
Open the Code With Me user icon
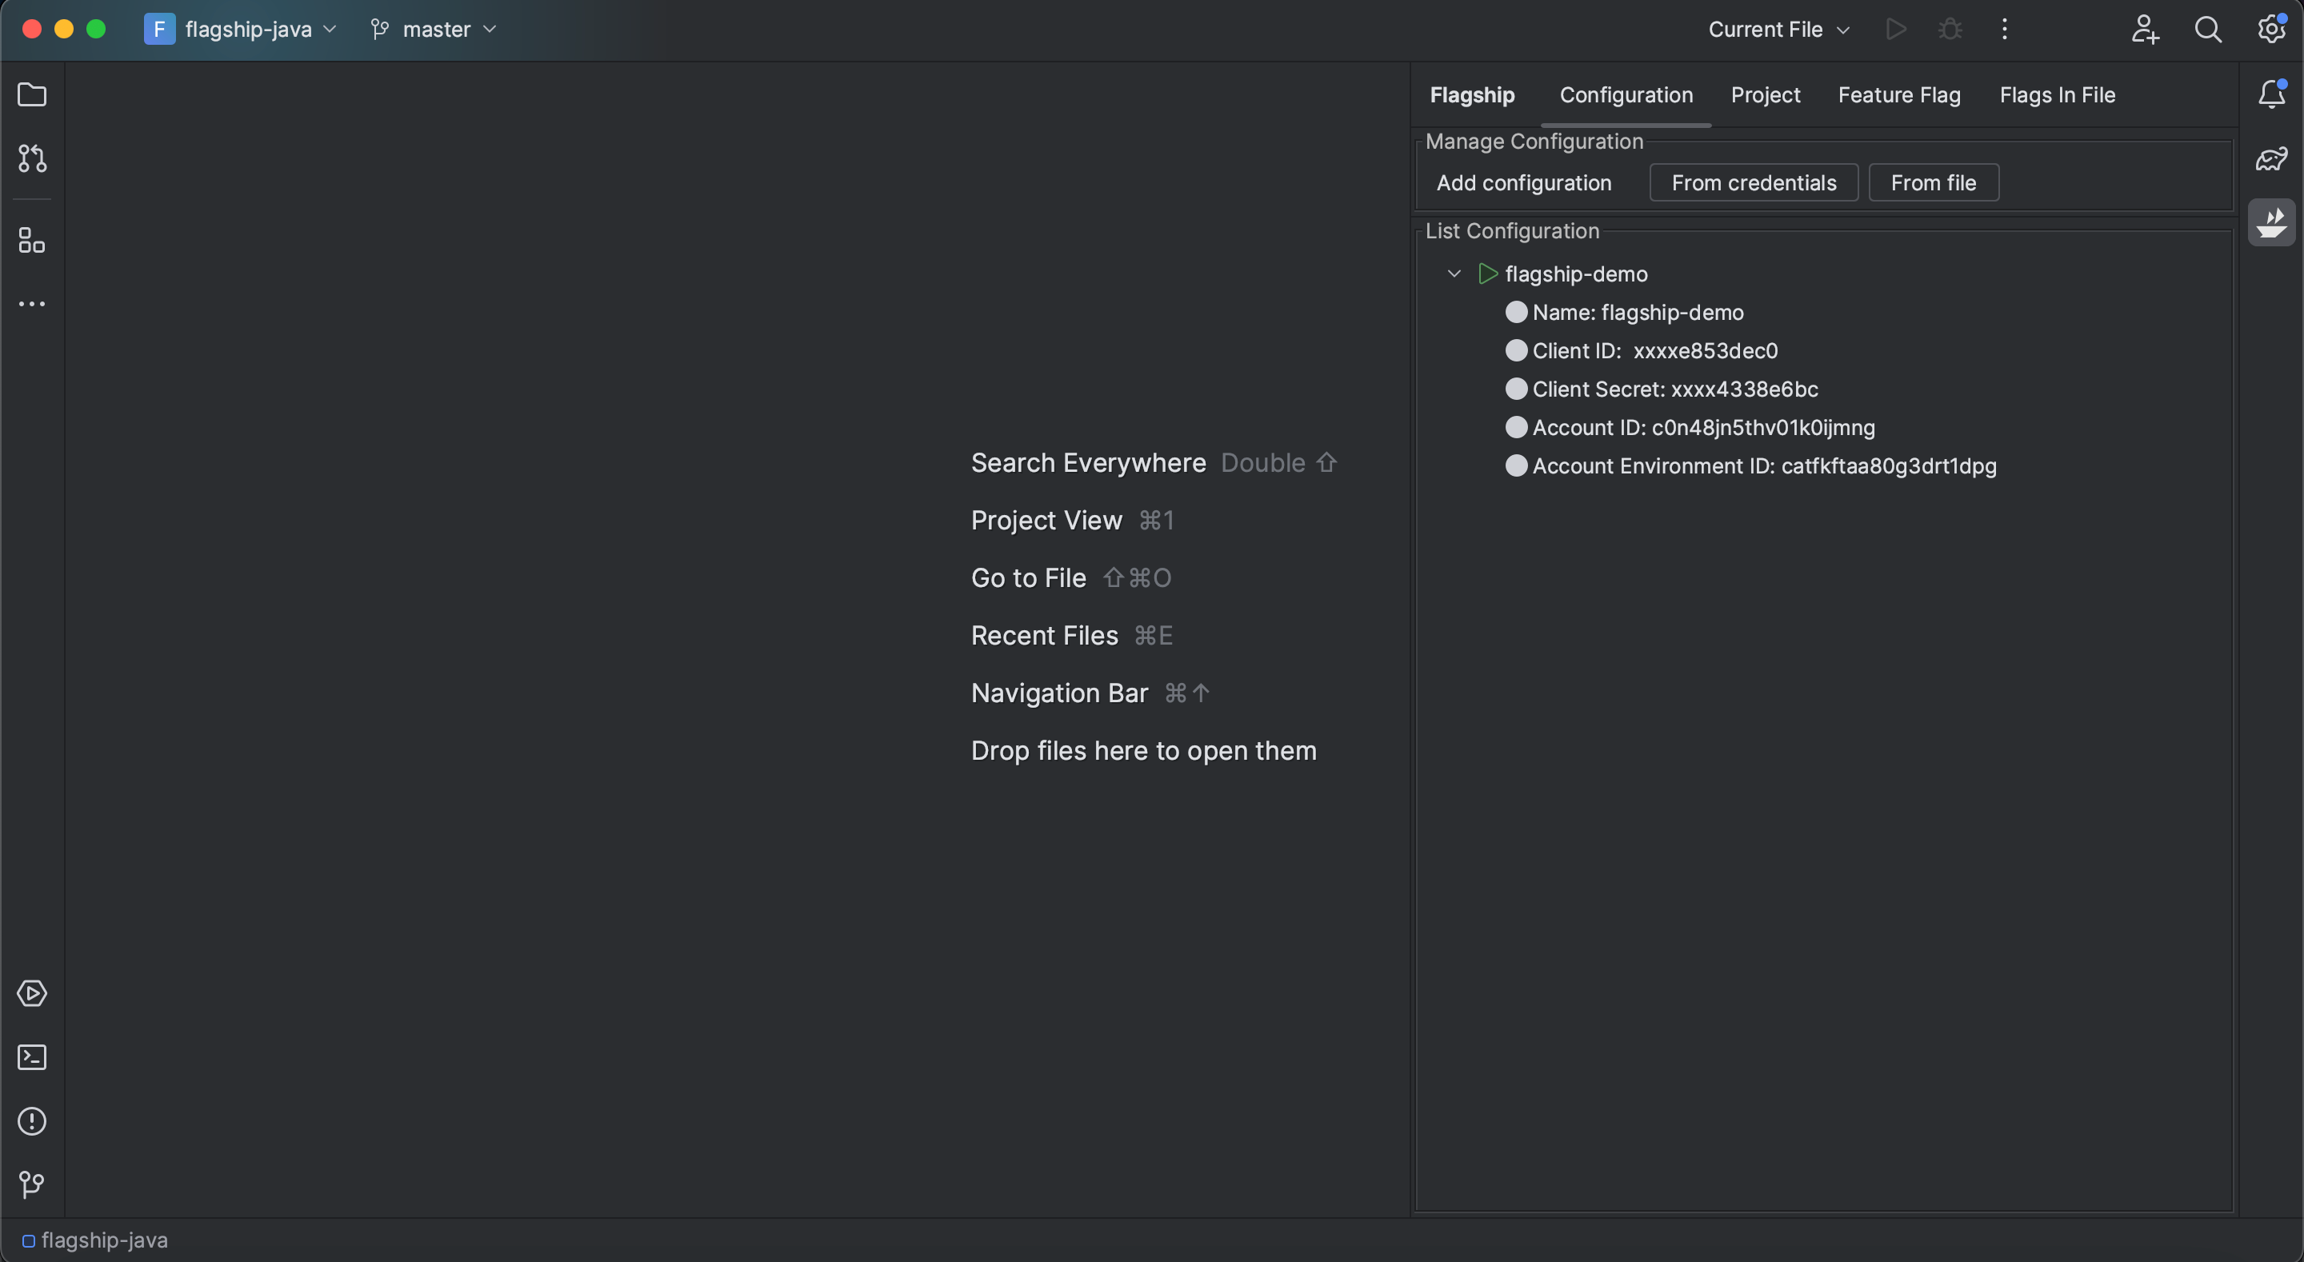[x=2144, y=30]
